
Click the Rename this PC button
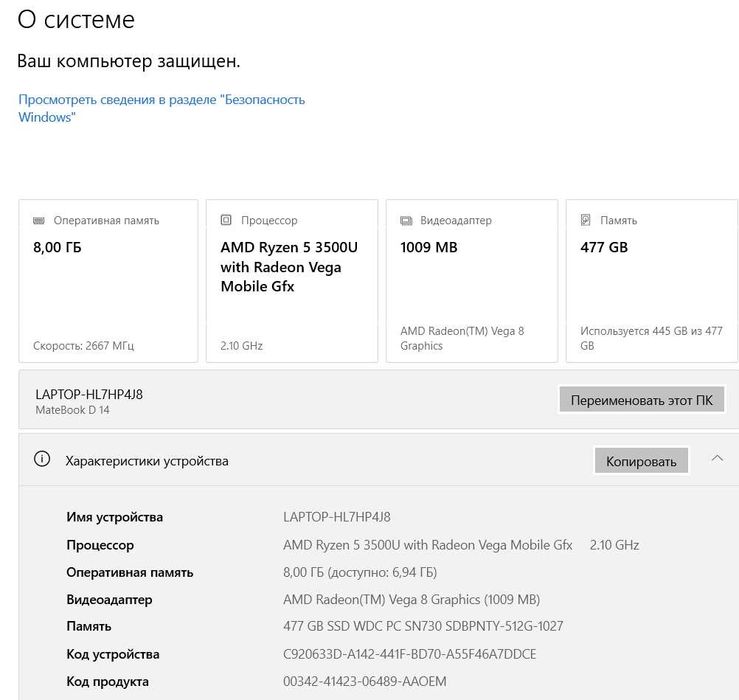pyautogui.click(x=641, y=400)
